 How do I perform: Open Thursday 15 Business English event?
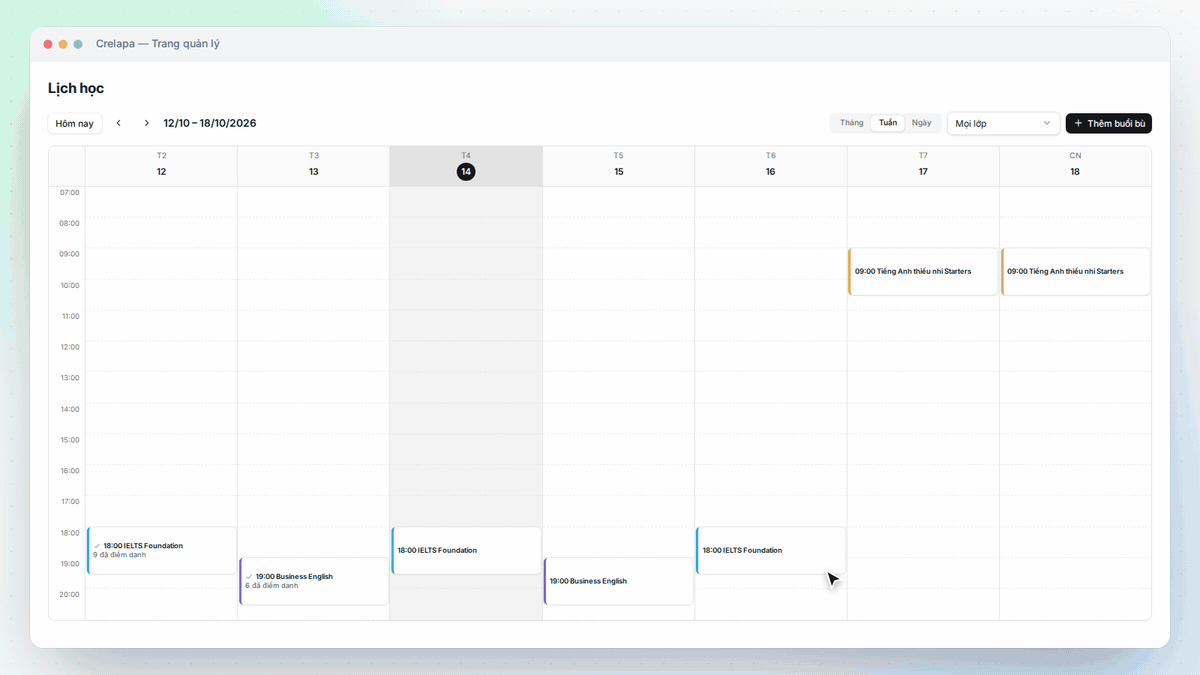click(x=619, y=581)
